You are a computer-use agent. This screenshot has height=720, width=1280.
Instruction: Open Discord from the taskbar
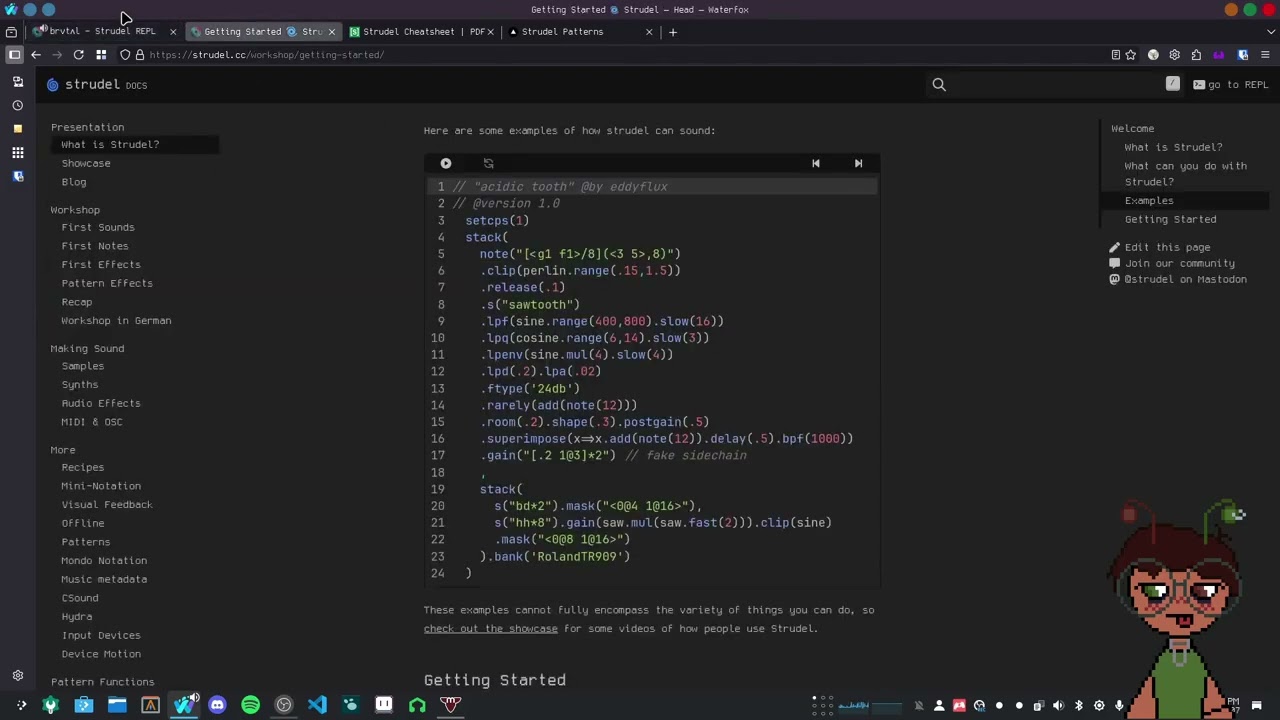coord(217,705)
